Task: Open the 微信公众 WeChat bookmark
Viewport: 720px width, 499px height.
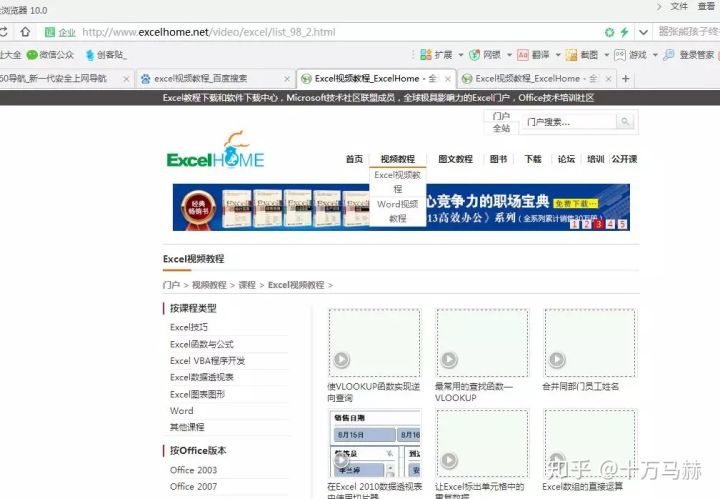Action: [50, 55]
